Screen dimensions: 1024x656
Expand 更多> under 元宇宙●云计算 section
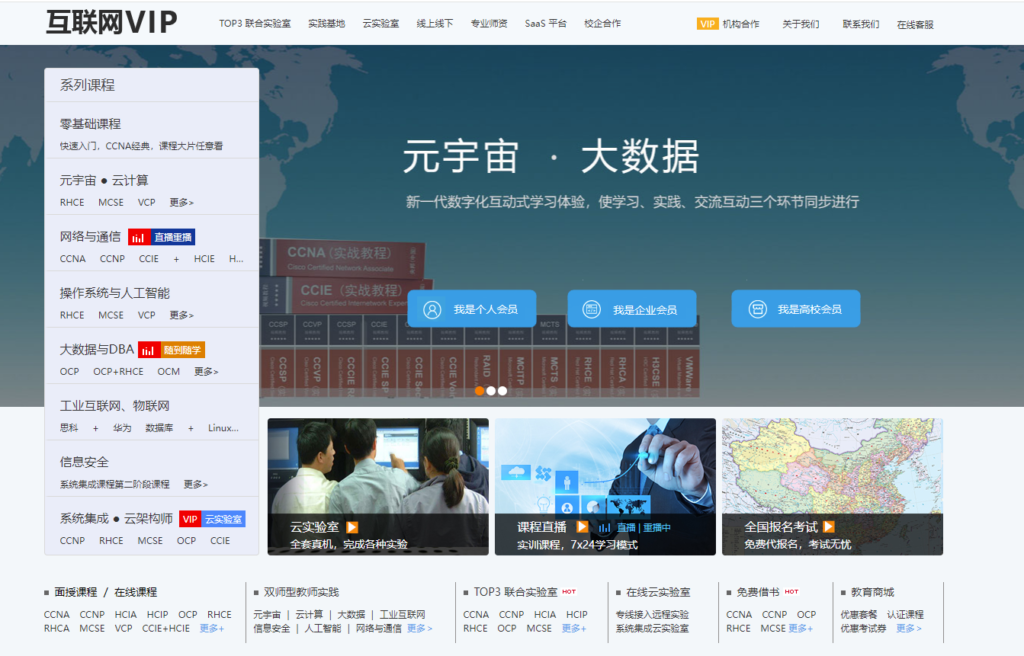pyautogui.click(x=180, y=202)
